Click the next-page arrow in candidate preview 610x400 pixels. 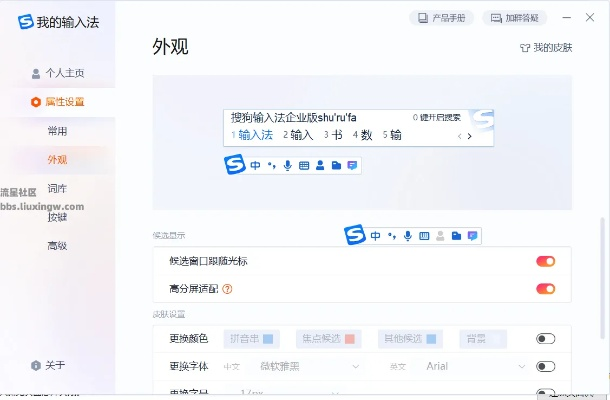469,136
